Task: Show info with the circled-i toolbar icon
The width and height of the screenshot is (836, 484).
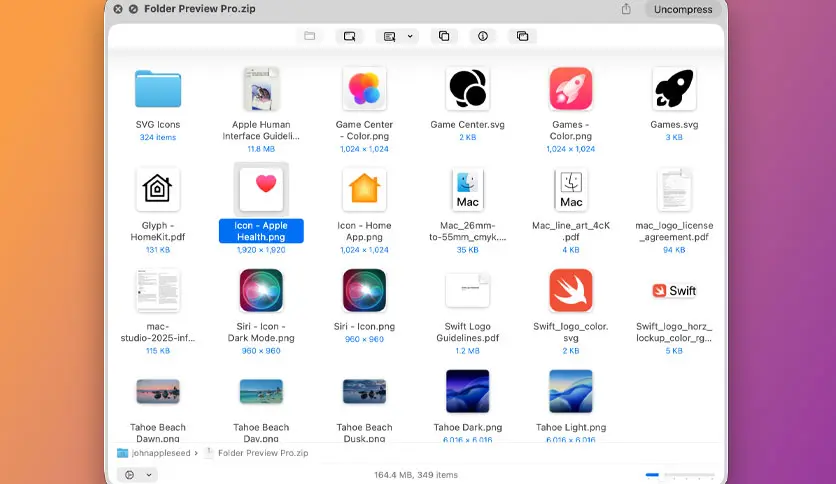Action: tap(483, 36)
